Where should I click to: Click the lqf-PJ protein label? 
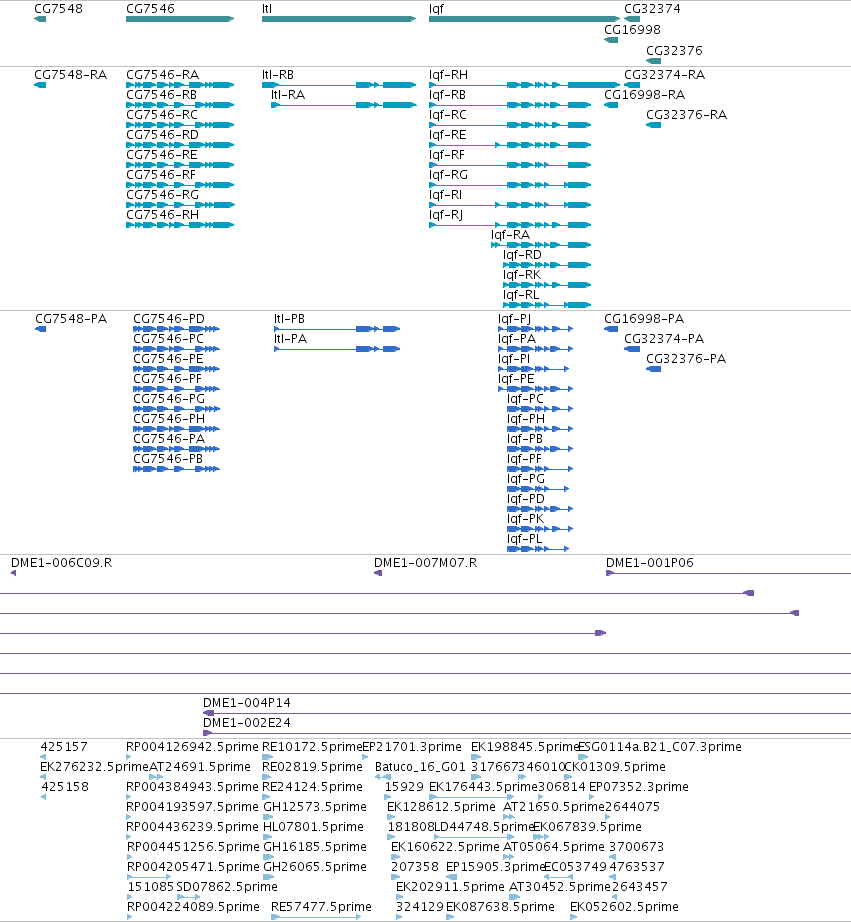point(514,319)
